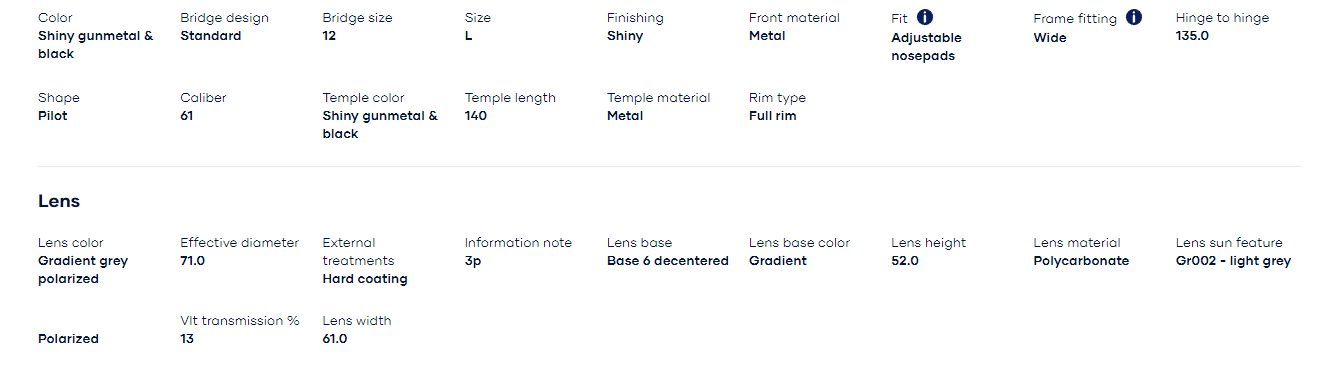Click the Shiny gunmetal & black color value

coord(96,45)
